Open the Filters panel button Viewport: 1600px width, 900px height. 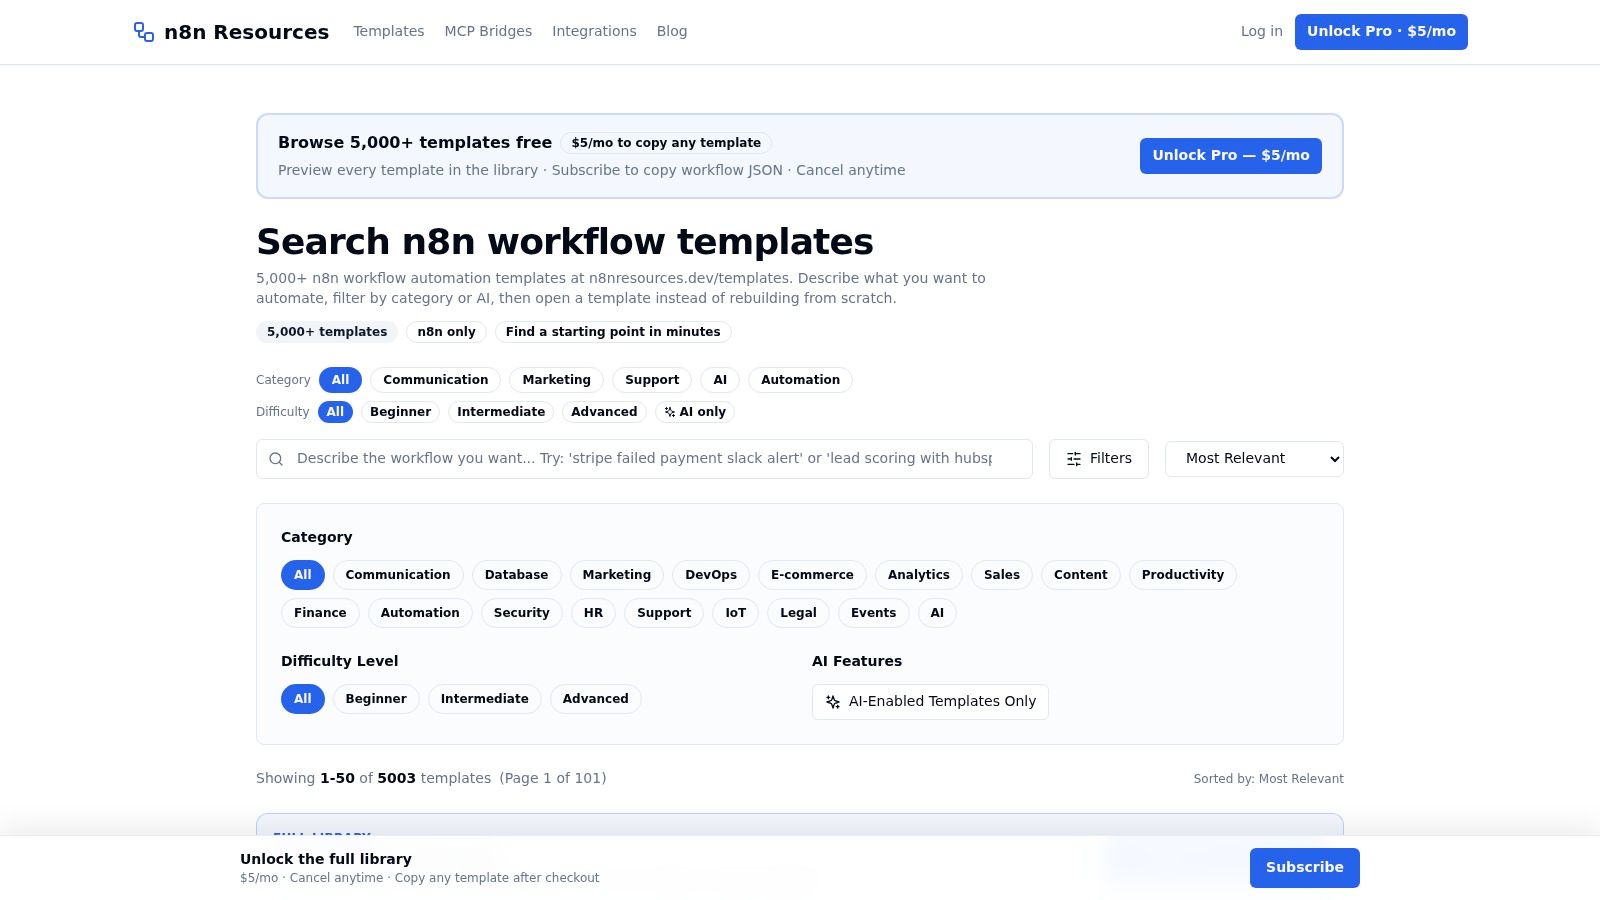pos(1098,459)
